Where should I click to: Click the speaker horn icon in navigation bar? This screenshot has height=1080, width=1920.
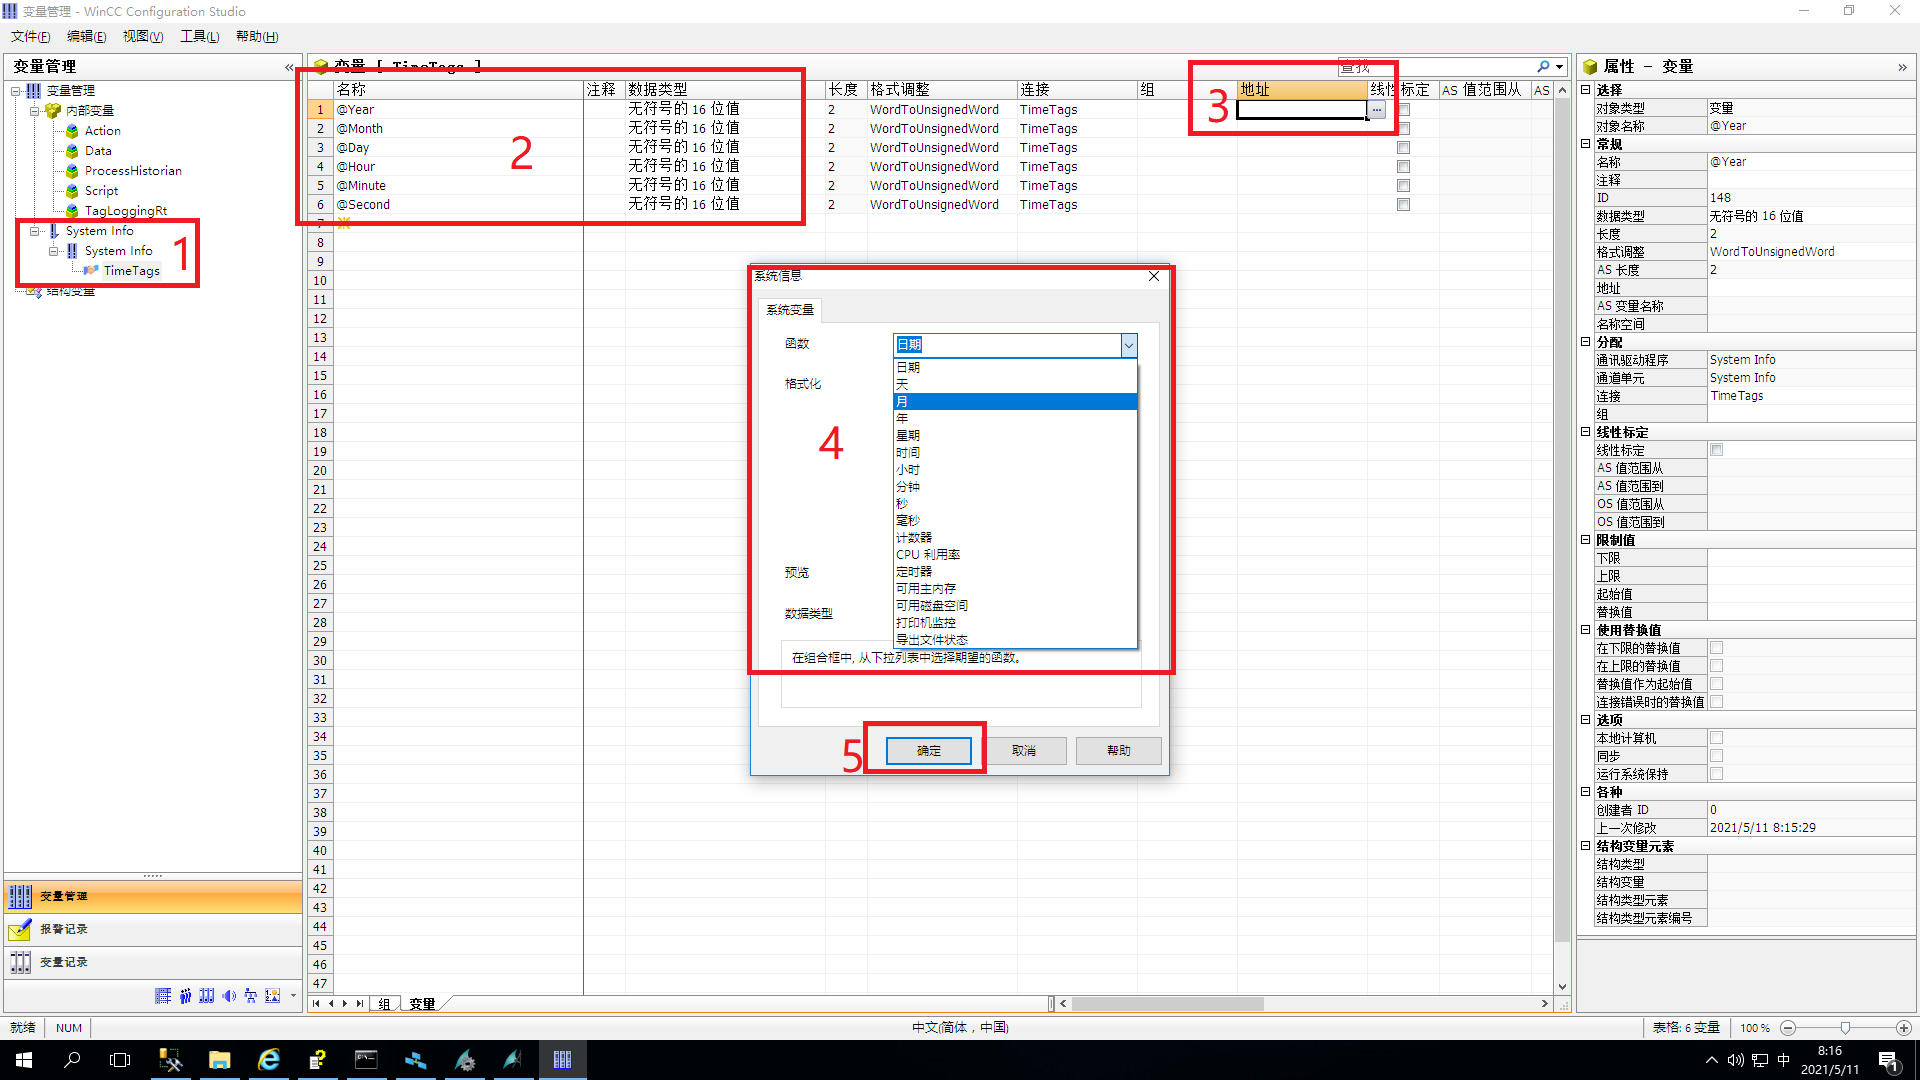(x=229, y=996)
